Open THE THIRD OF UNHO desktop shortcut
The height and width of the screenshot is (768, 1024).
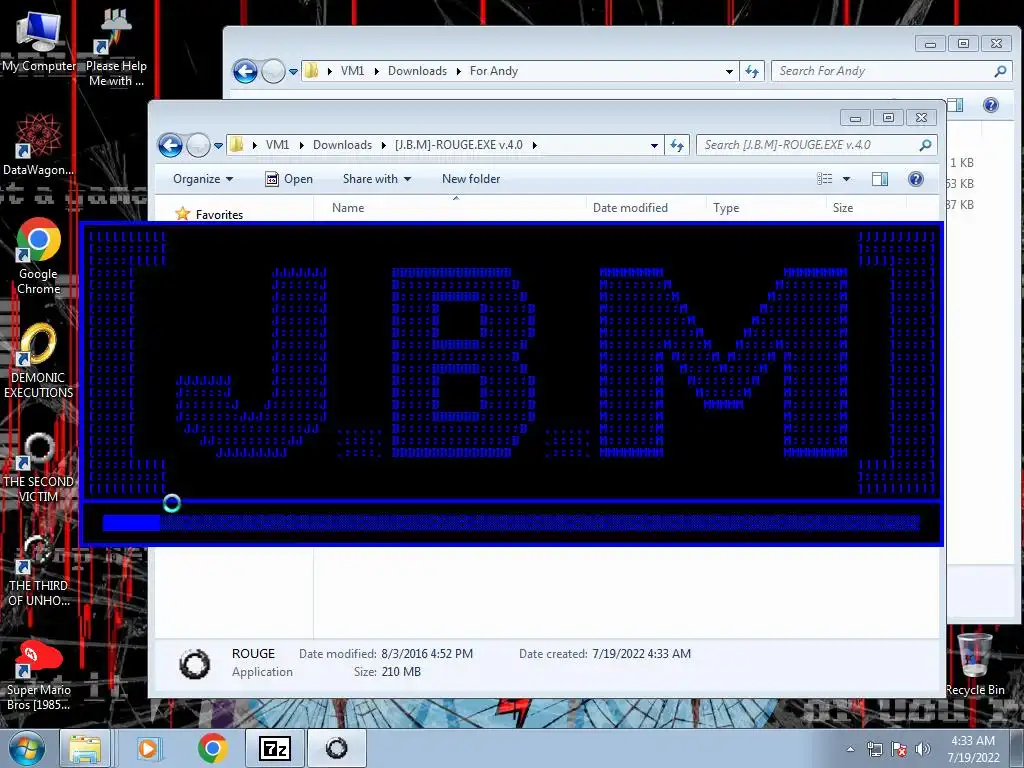click(x=38, y=569)
